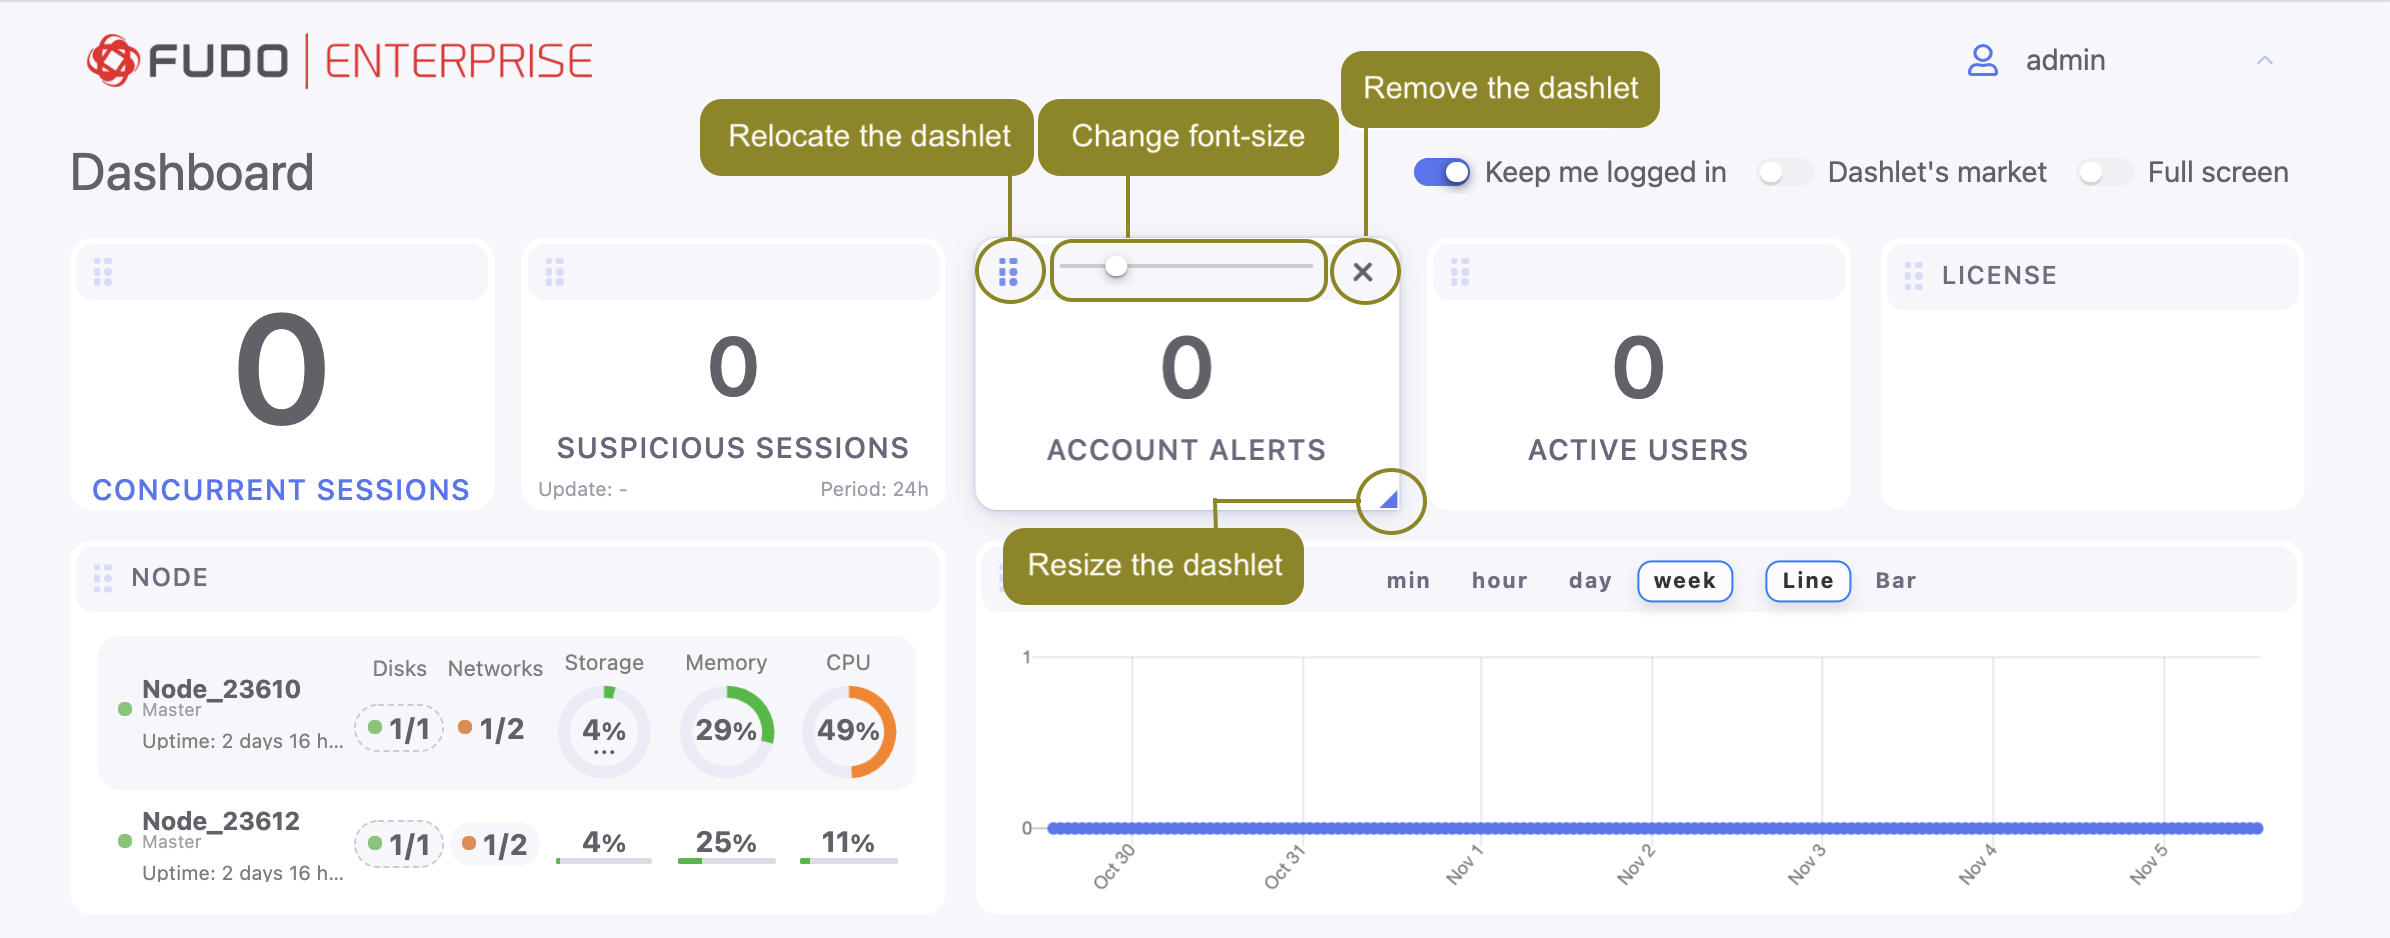Image resolution: width=2390 pixels, height=938 pixels.
Task: Switch the chart period to hour
Action: click(x=1499, y=581)
